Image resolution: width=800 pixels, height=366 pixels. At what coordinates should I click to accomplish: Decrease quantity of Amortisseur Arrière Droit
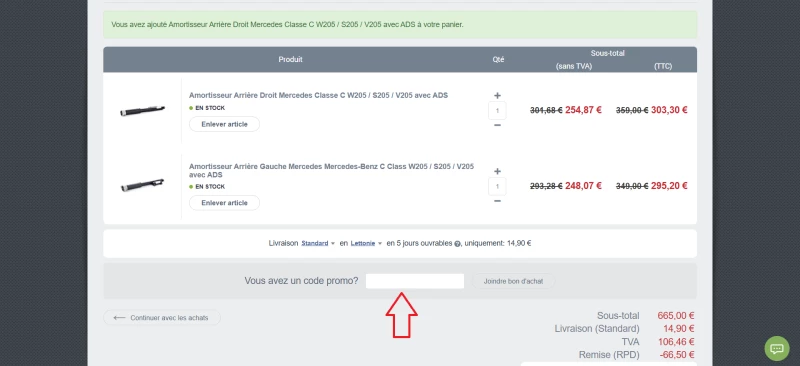tap(497, 125)
